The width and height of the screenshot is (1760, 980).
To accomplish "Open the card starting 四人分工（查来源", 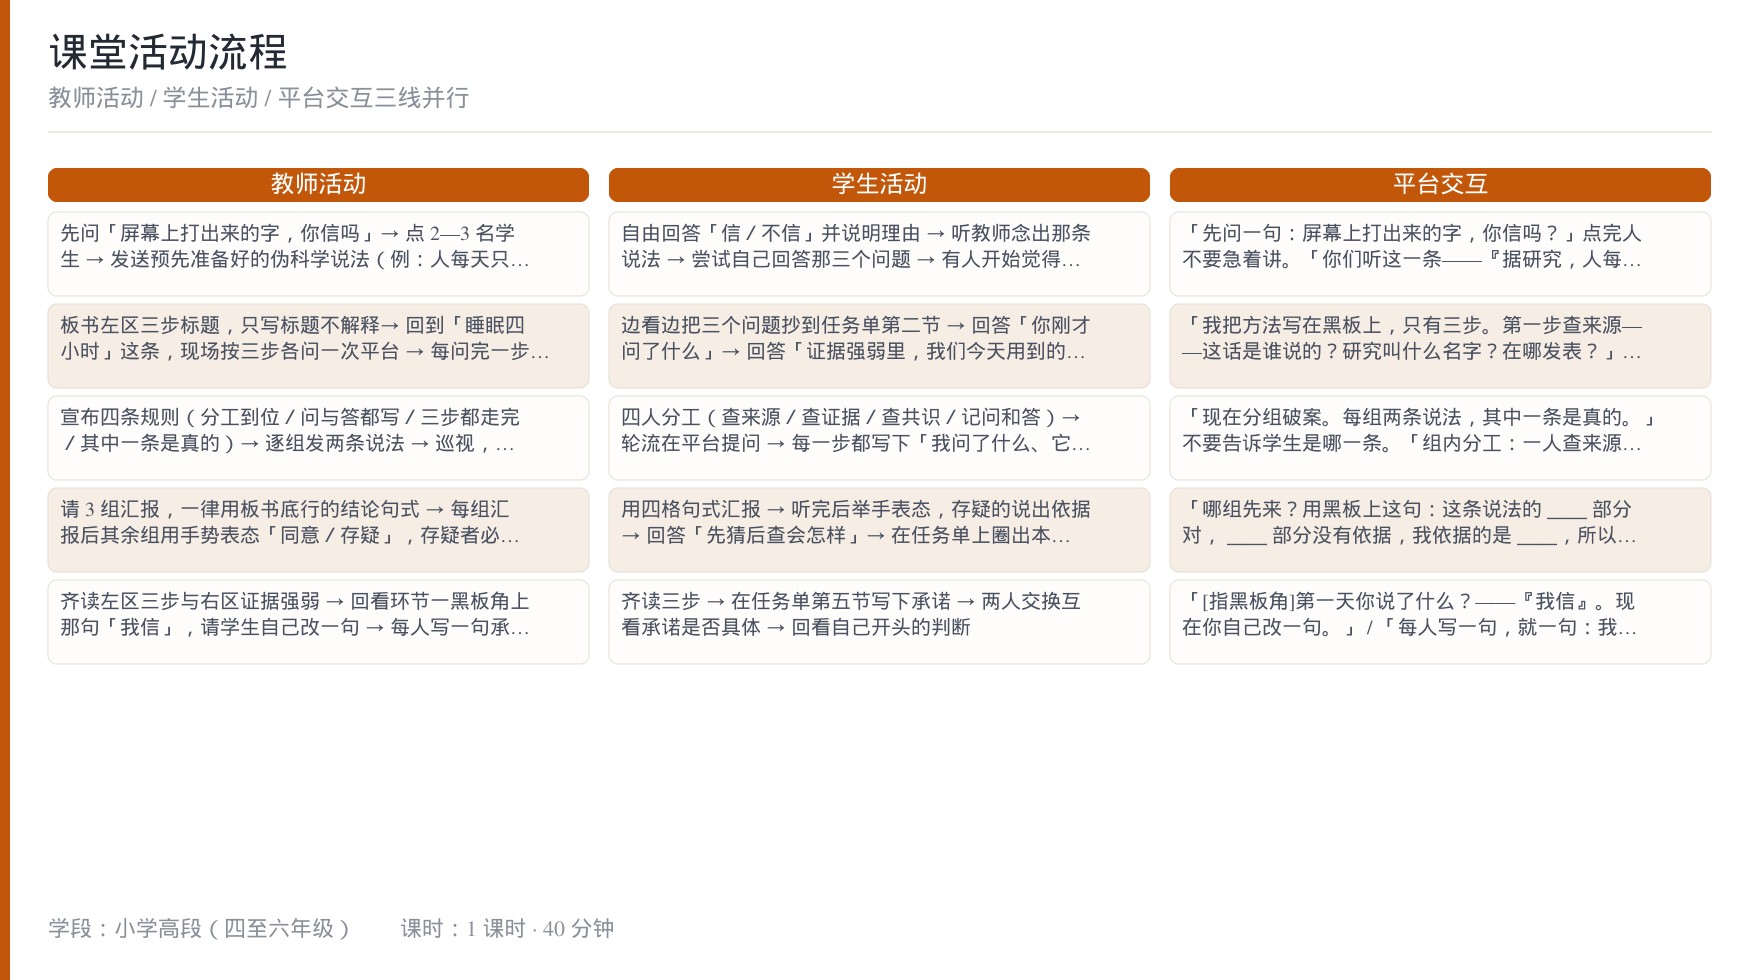I will [879, 438].
